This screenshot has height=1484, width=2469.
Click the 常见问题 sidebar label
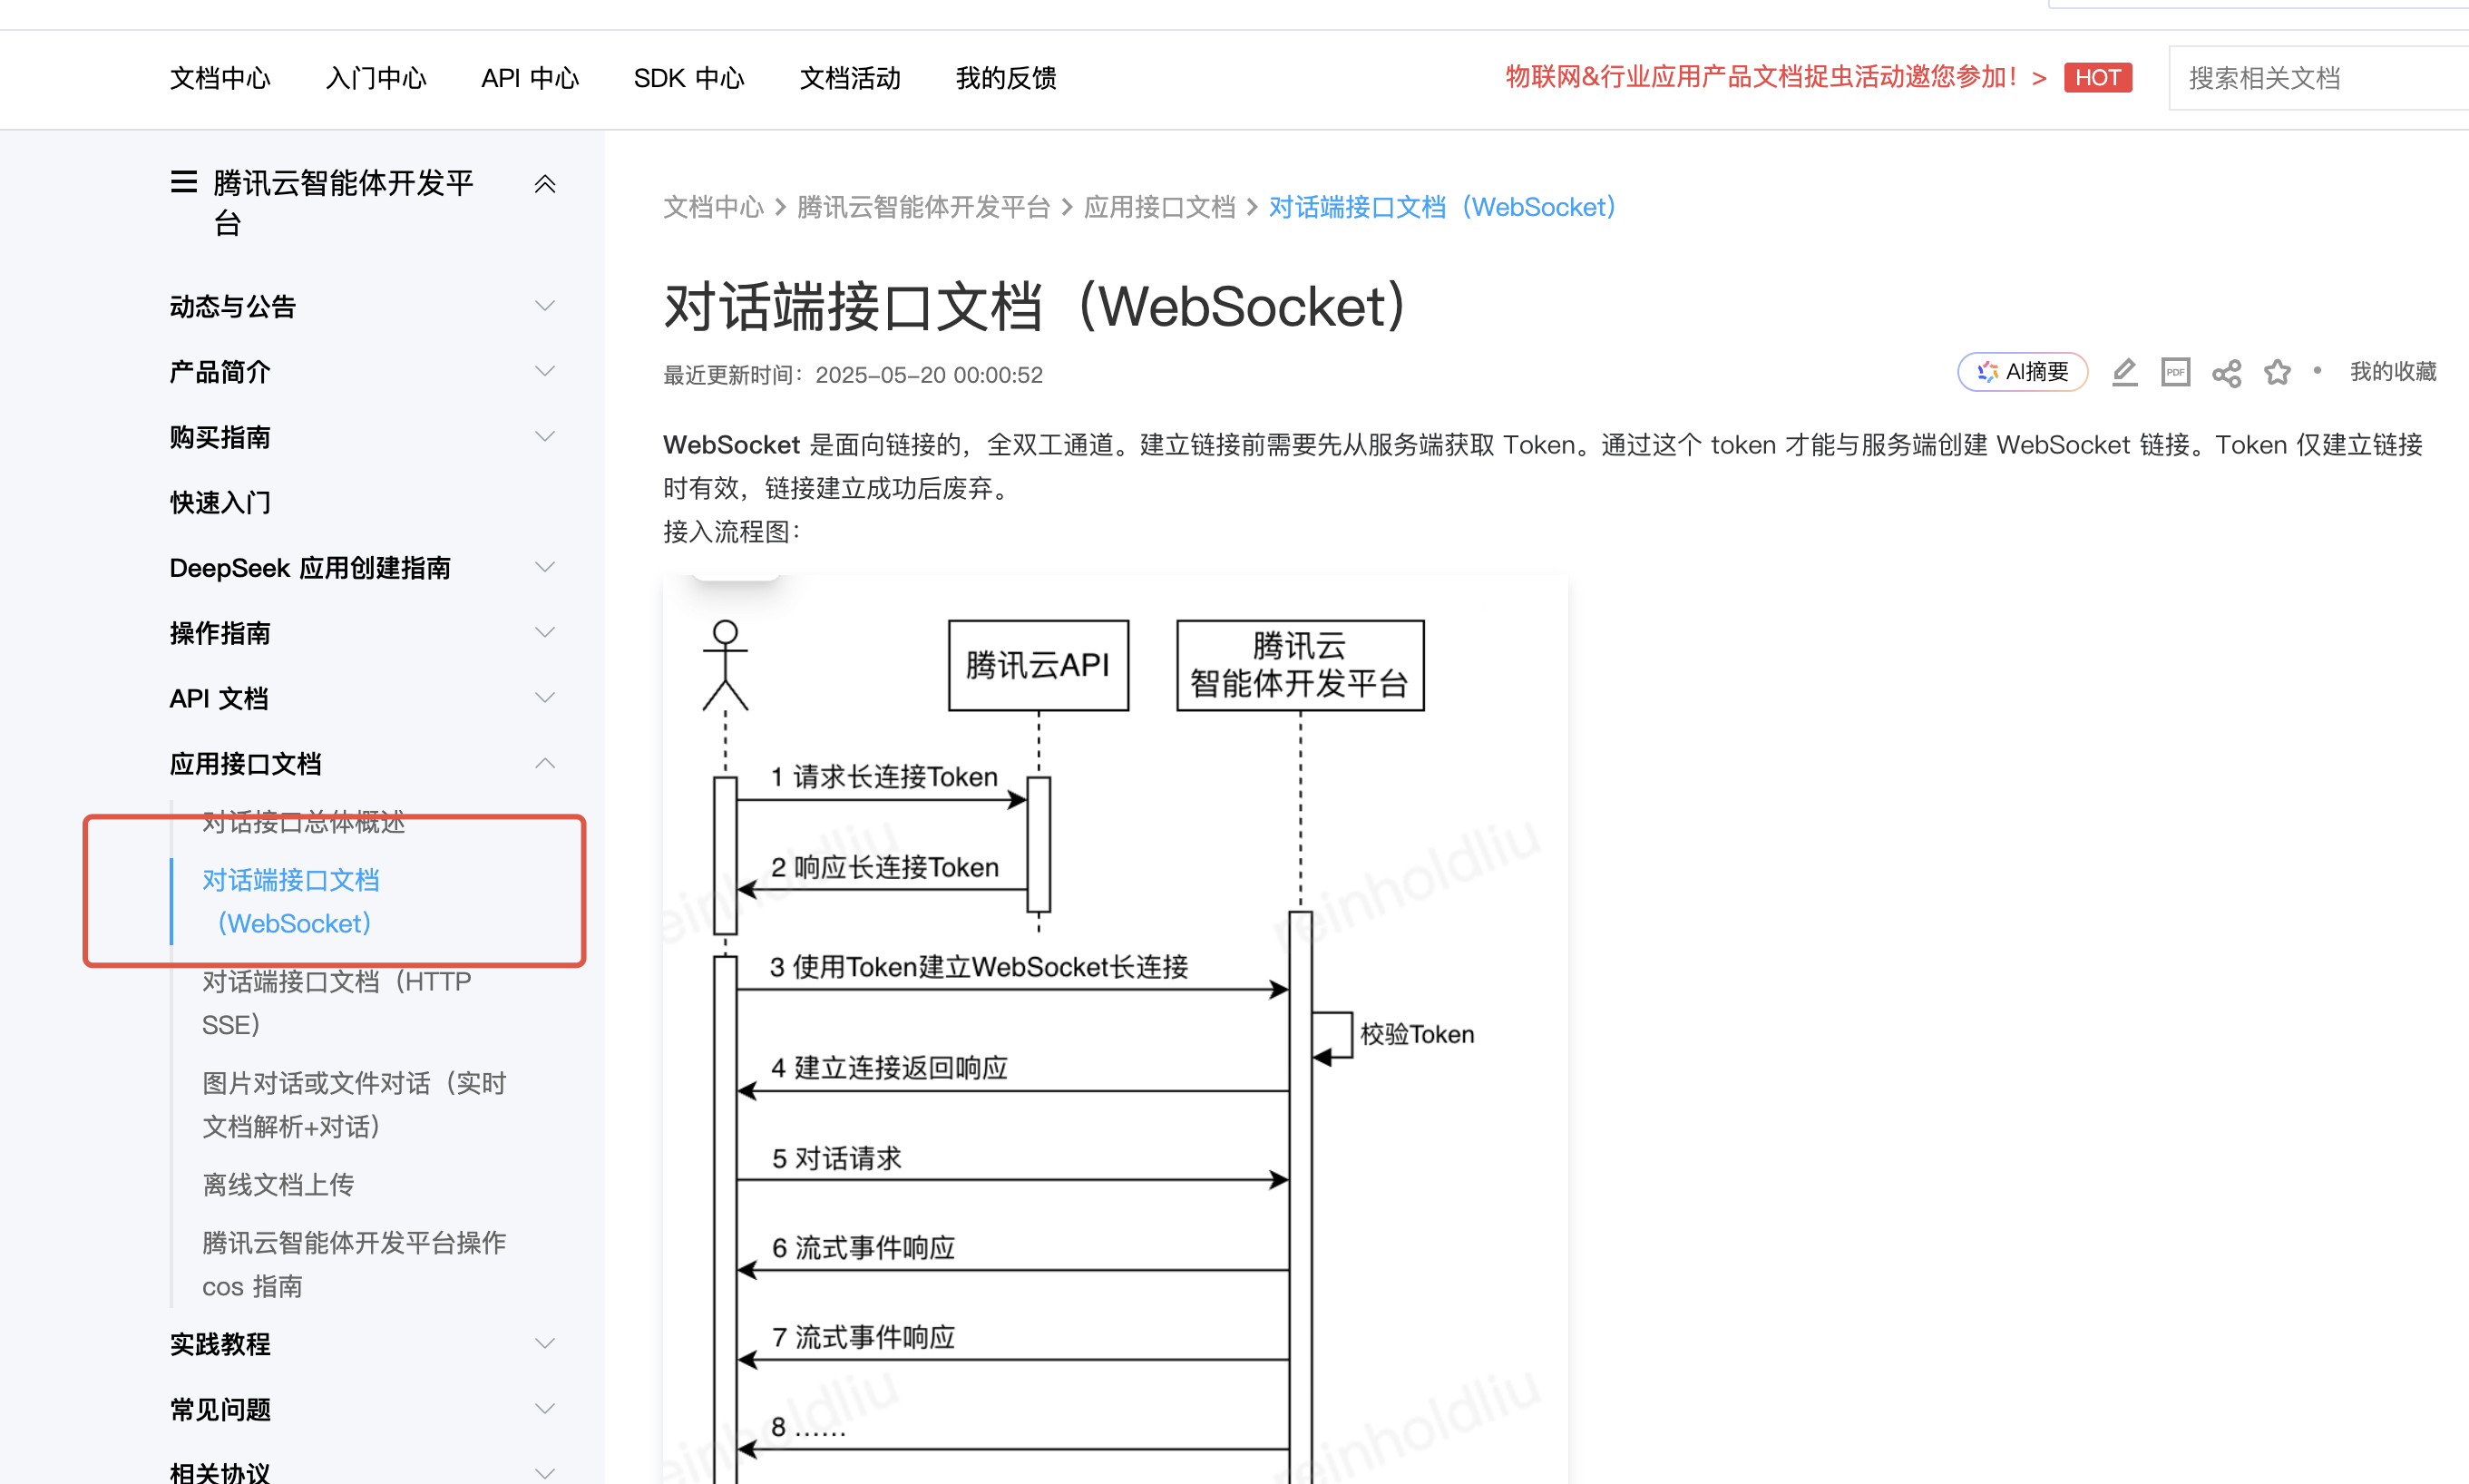click(220, 1409)
